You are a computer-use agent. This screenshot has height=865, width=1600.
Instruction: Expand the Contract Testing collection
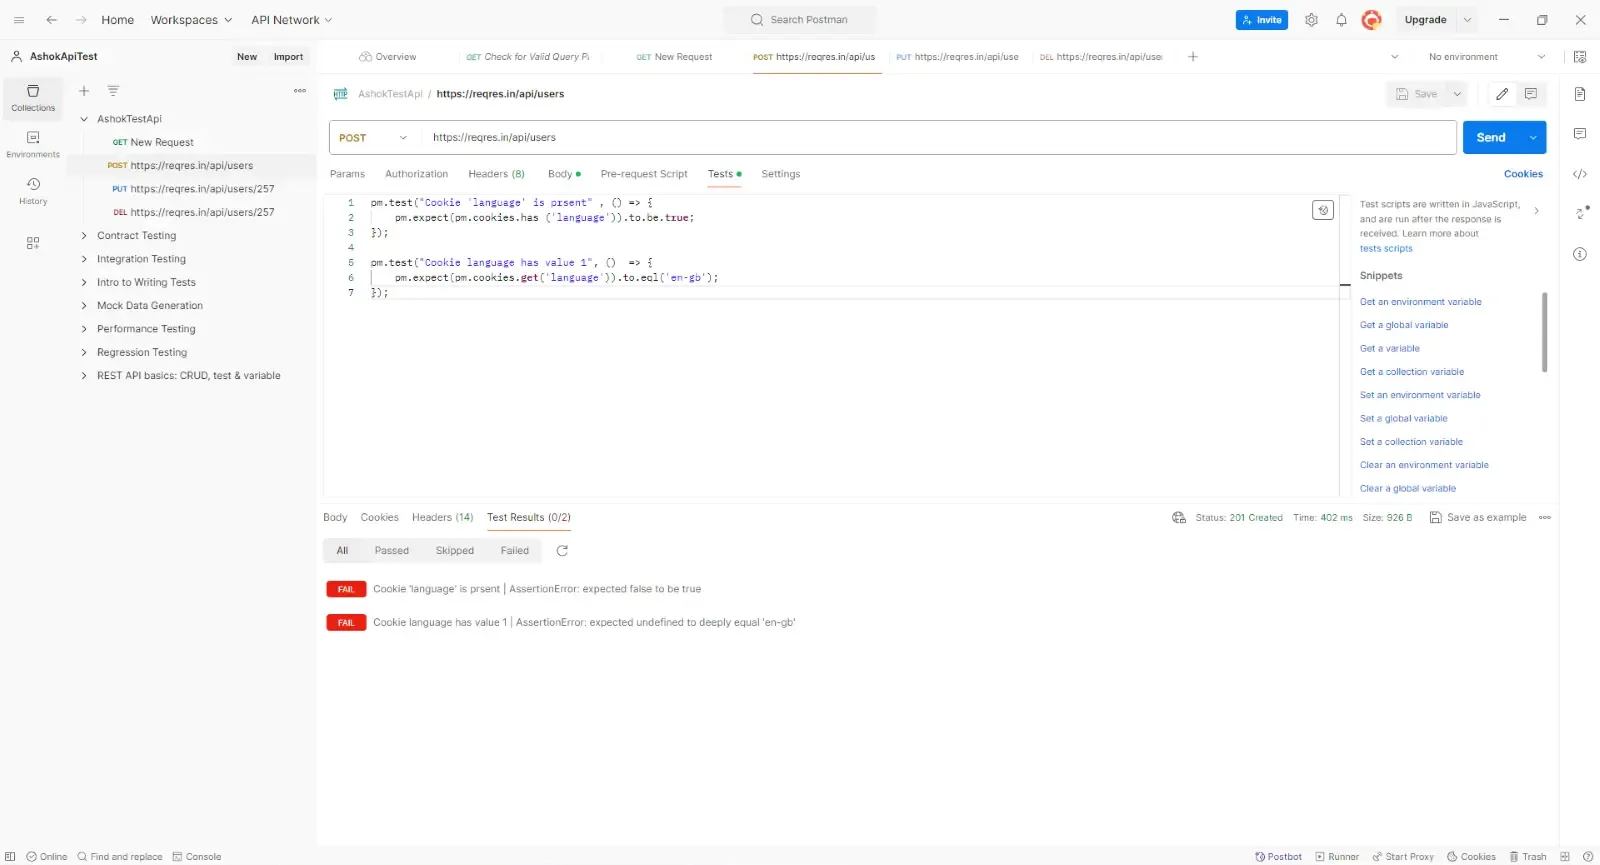(x=84, y=236)
